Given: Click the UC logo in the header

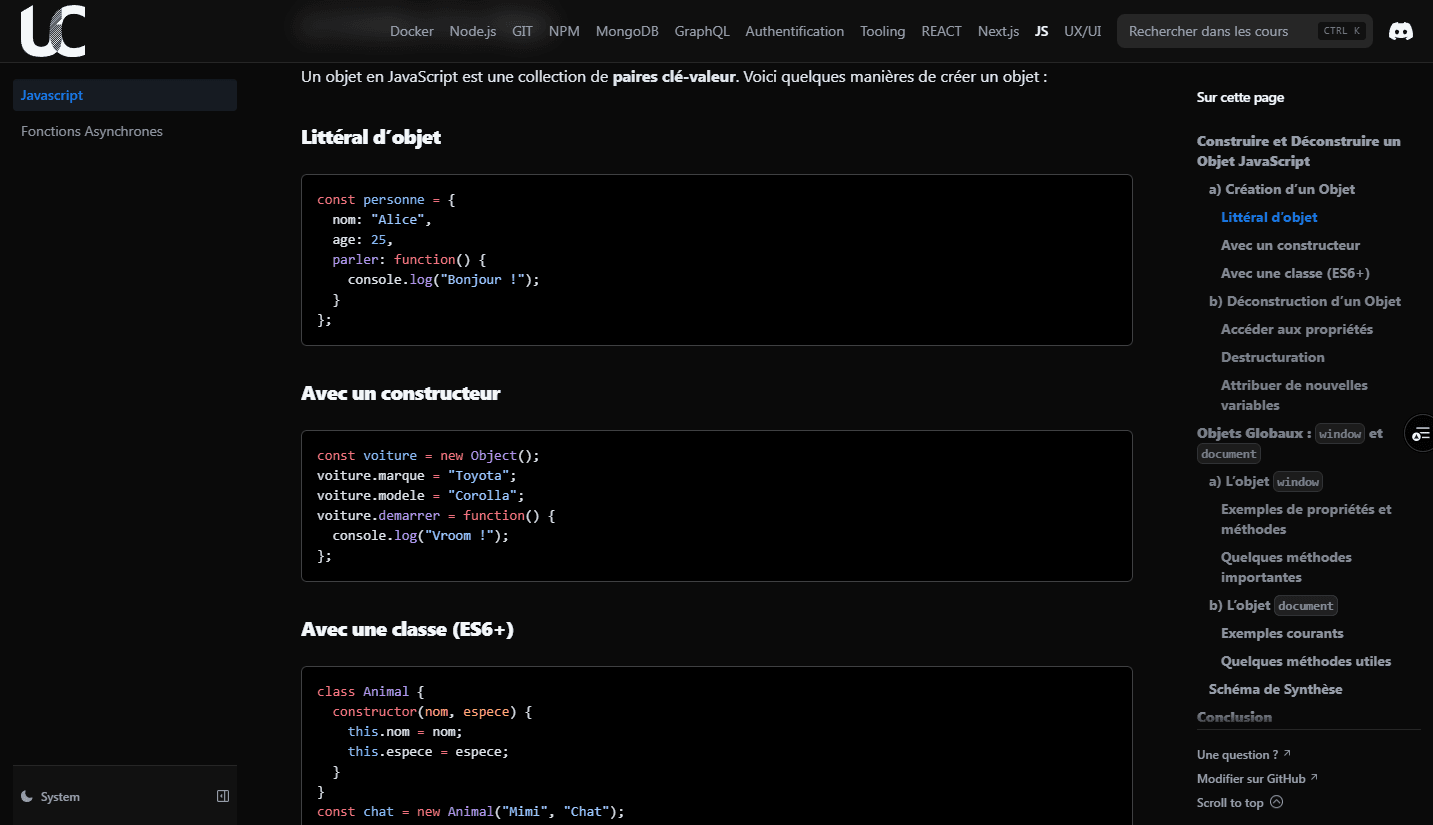Looking at the screenshot, I should click(x=53, y=31).
